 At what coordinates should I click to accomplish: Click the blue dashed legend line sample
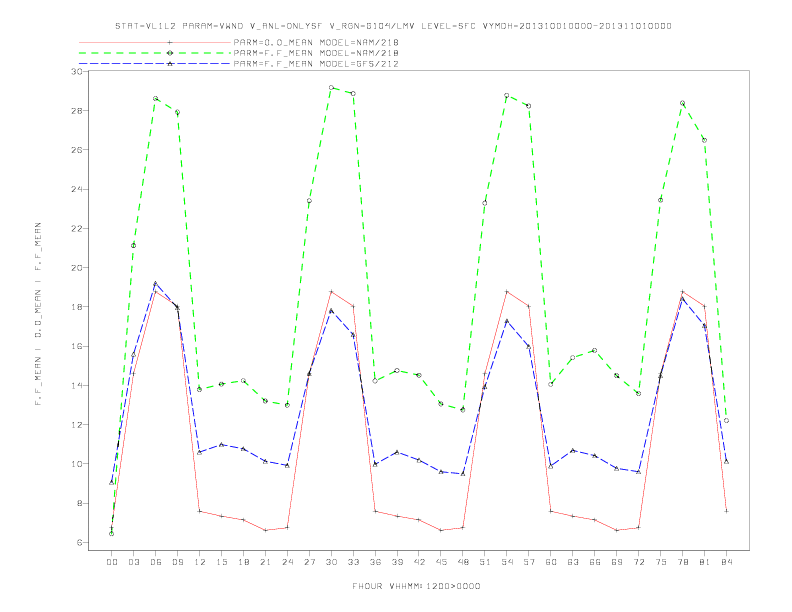tap(155, 64)
